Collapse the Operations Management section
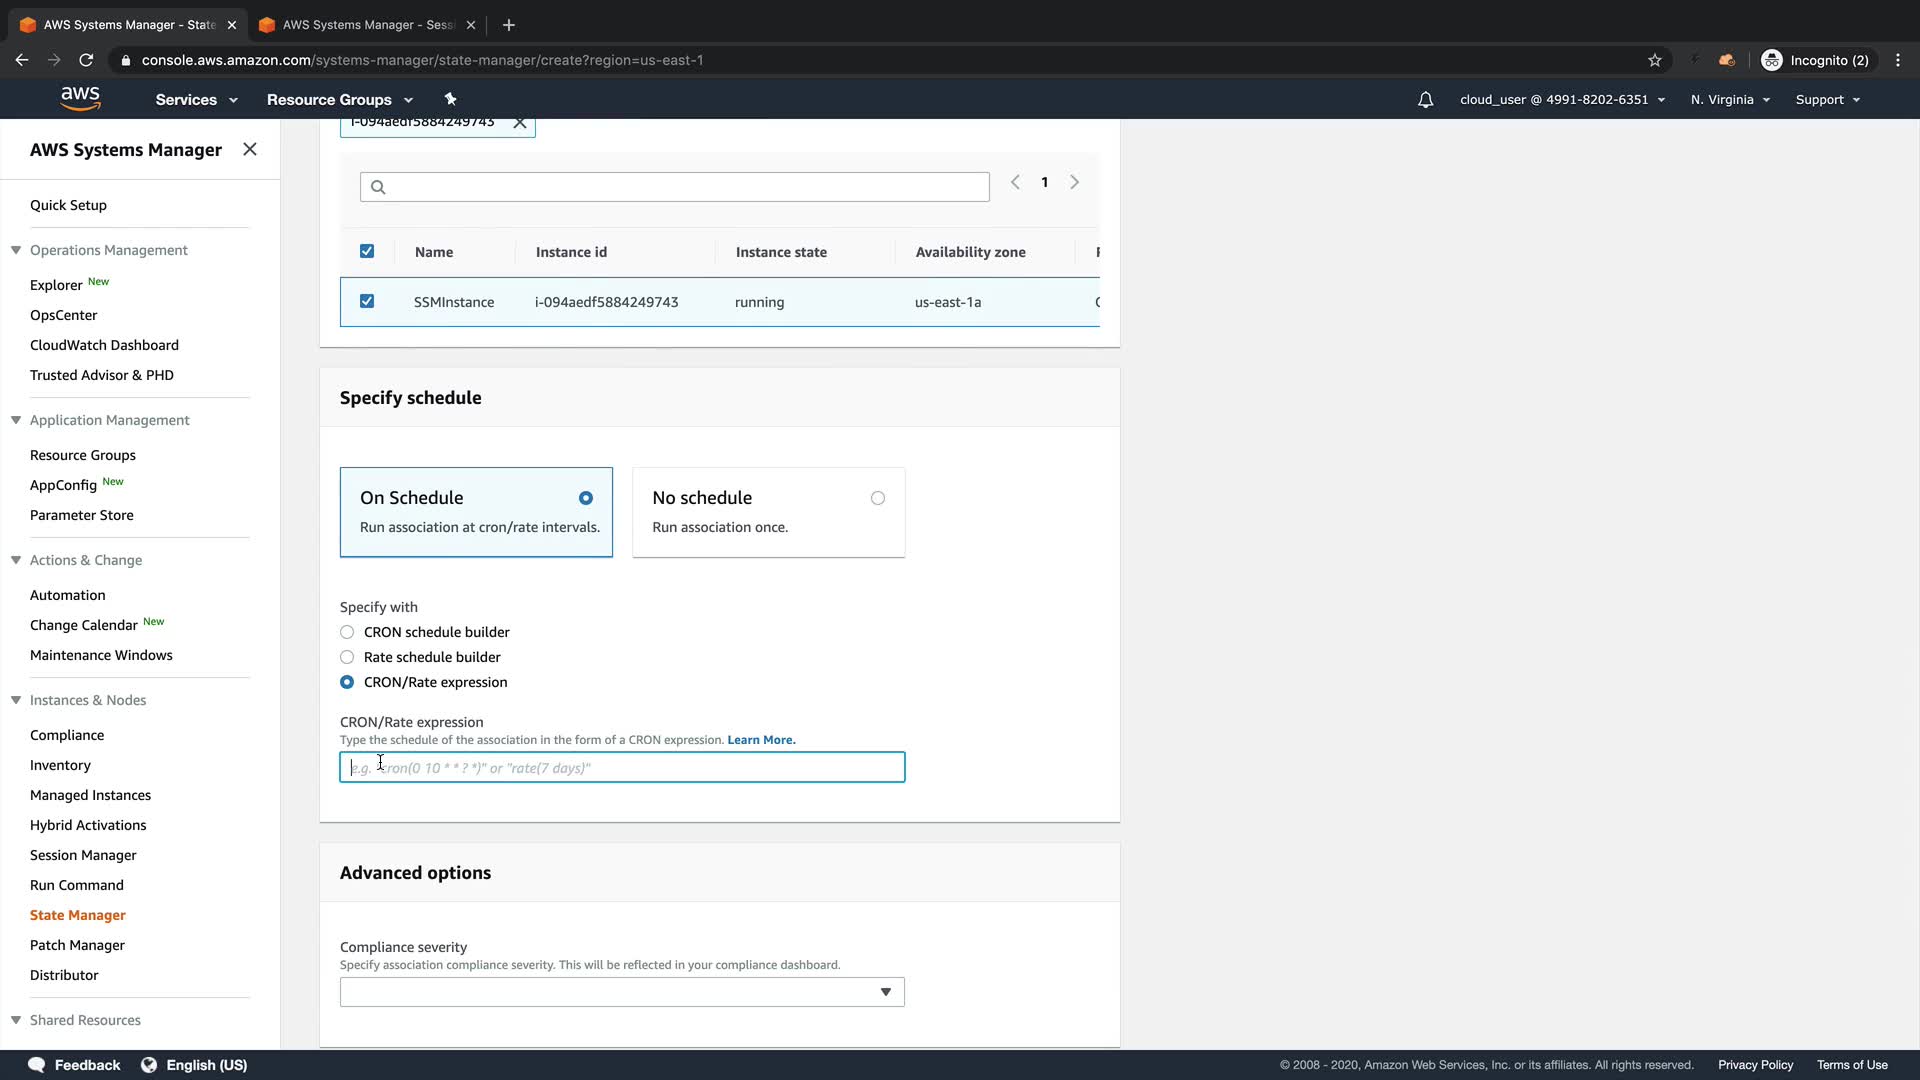Screen dimensions: 1920x1080 [16, 250]
